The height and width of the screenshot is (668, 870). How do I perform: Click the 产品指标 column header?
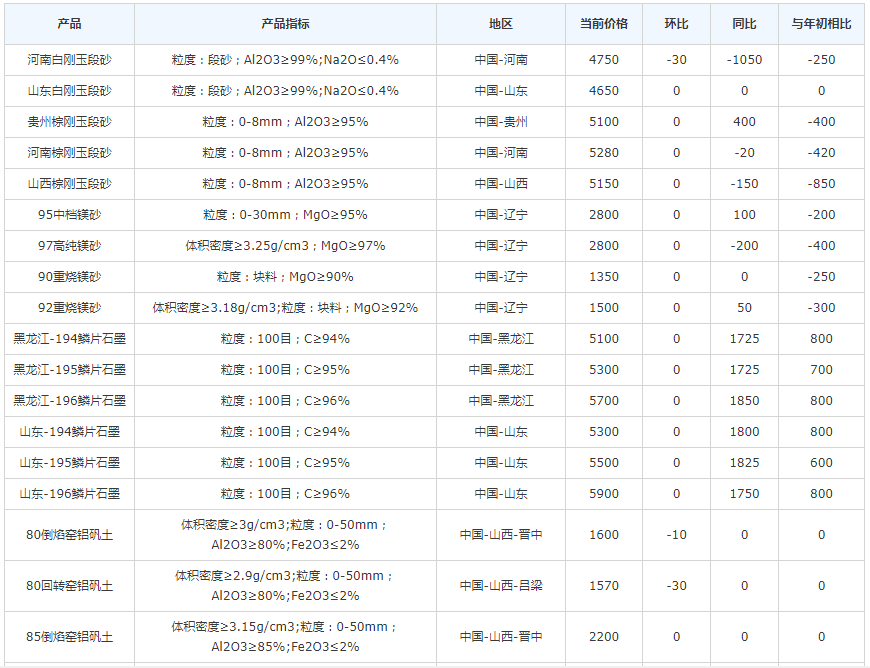click(285, 24)
